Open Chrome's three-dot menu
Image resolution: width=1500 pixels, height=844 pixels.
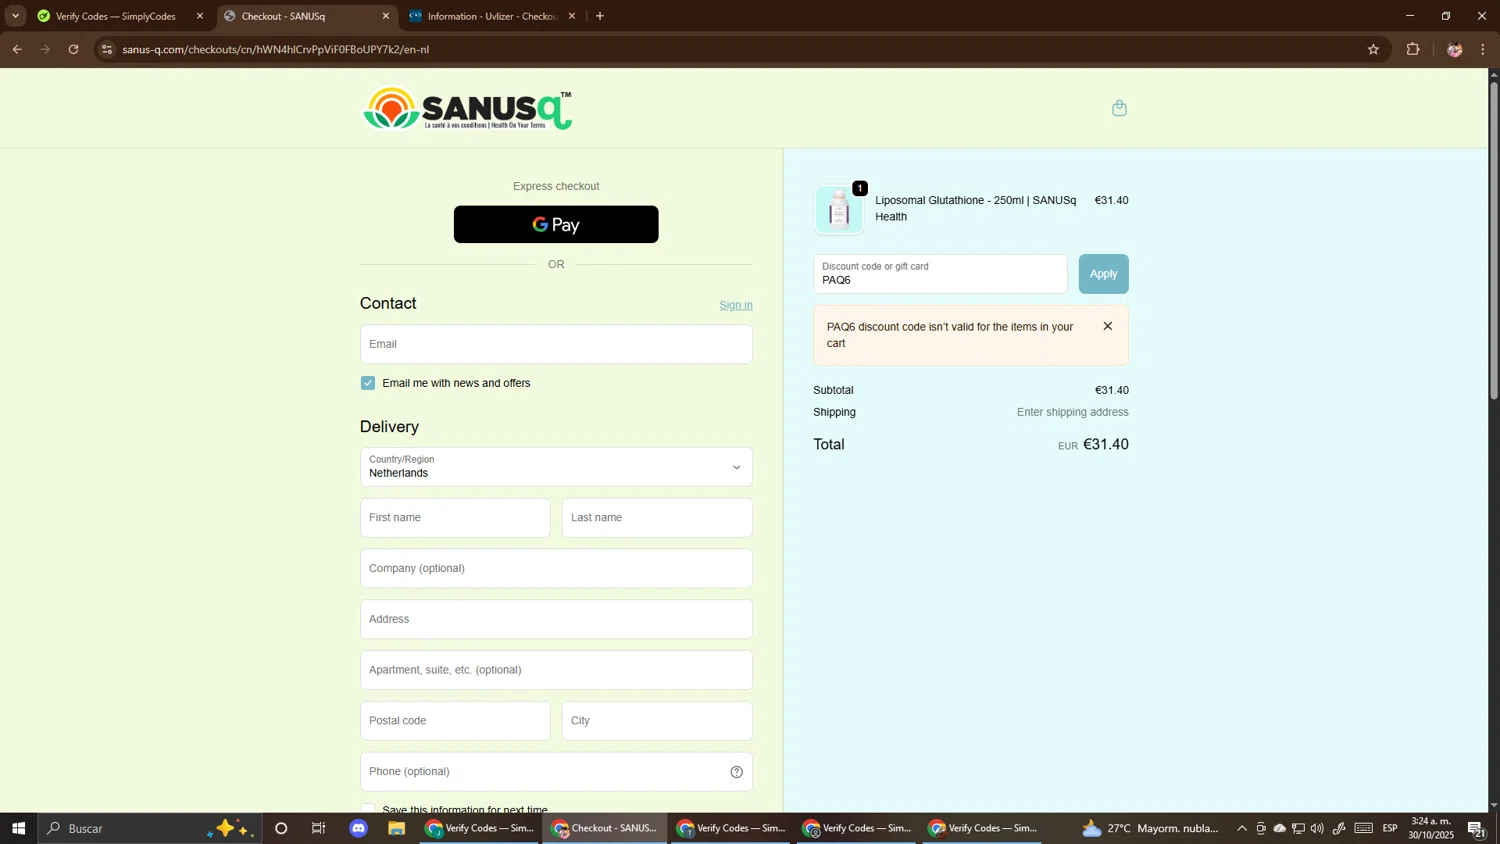tap(1483, 49)
